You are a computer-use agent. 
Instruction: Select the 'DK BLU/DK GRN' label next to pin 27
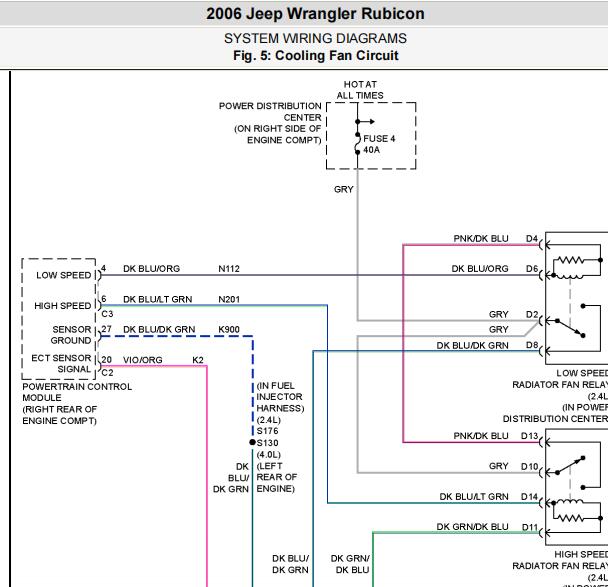159,330
